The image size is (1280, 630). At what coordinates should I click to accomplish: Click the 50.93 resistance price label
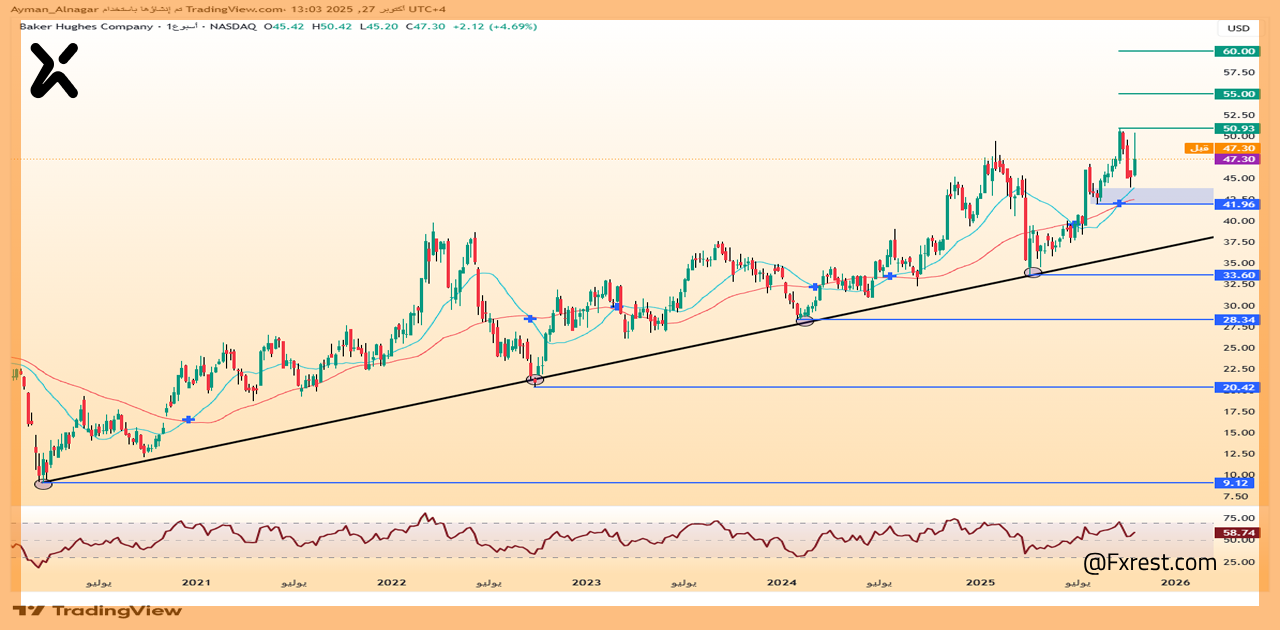tap(1238, 129)
